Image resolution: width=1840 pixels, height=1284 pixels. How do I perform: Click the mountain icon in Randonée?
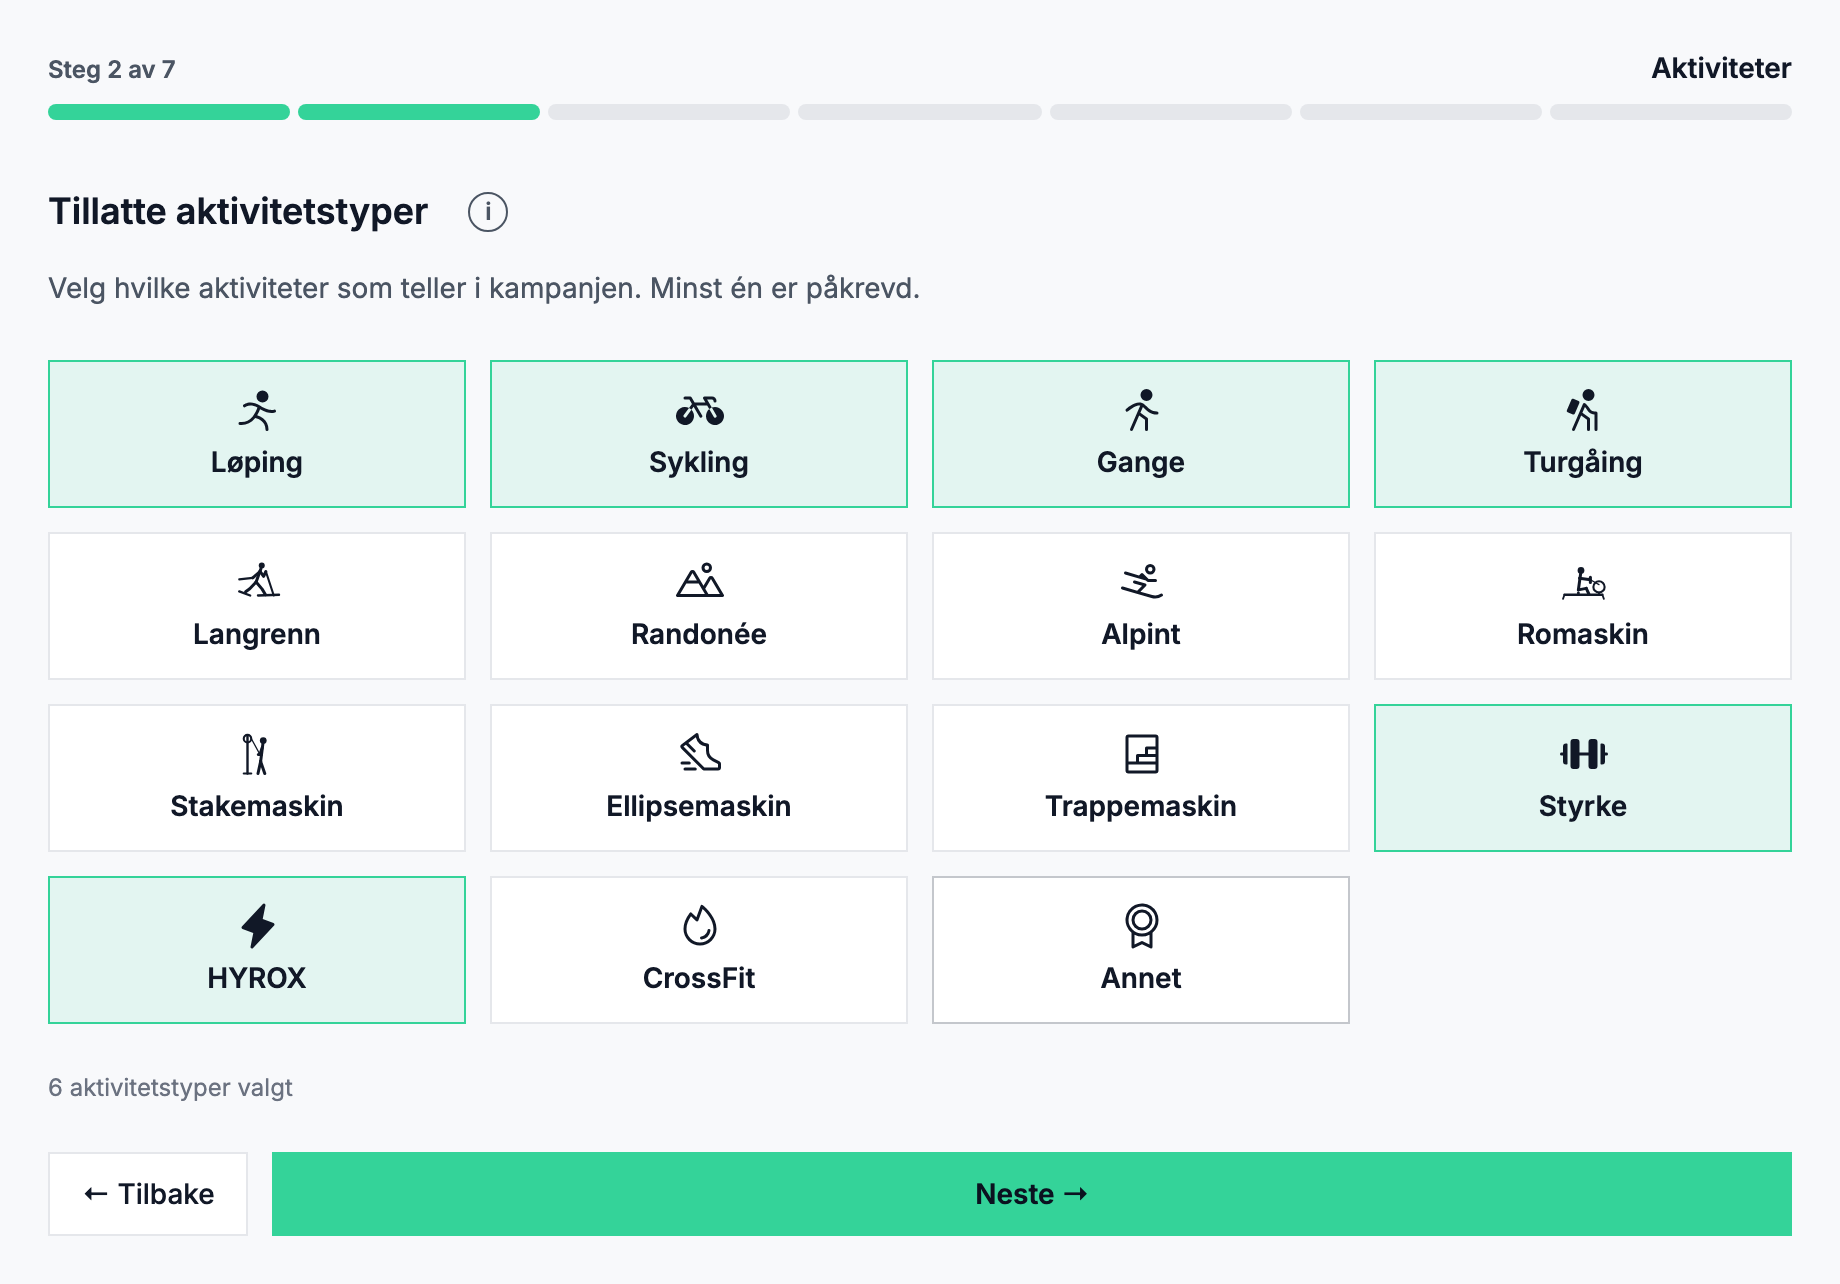(x=699, y=581)
